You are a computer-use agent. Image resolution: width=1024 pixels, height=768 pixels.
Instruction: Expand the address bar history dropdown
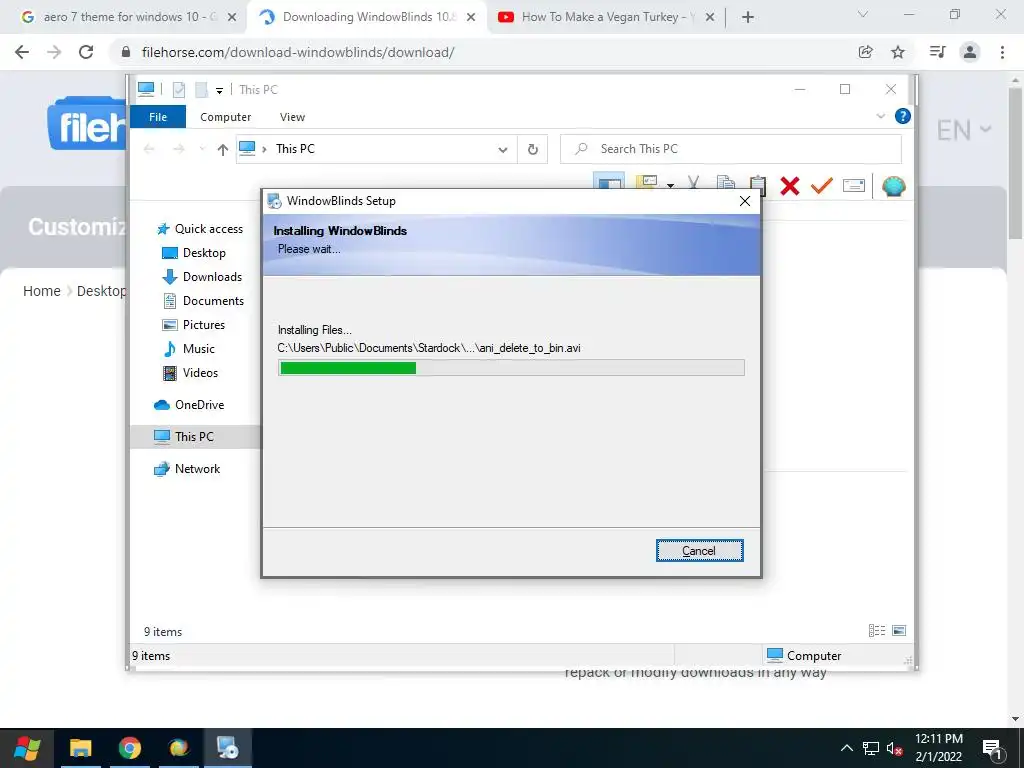(x=503, y=150)
